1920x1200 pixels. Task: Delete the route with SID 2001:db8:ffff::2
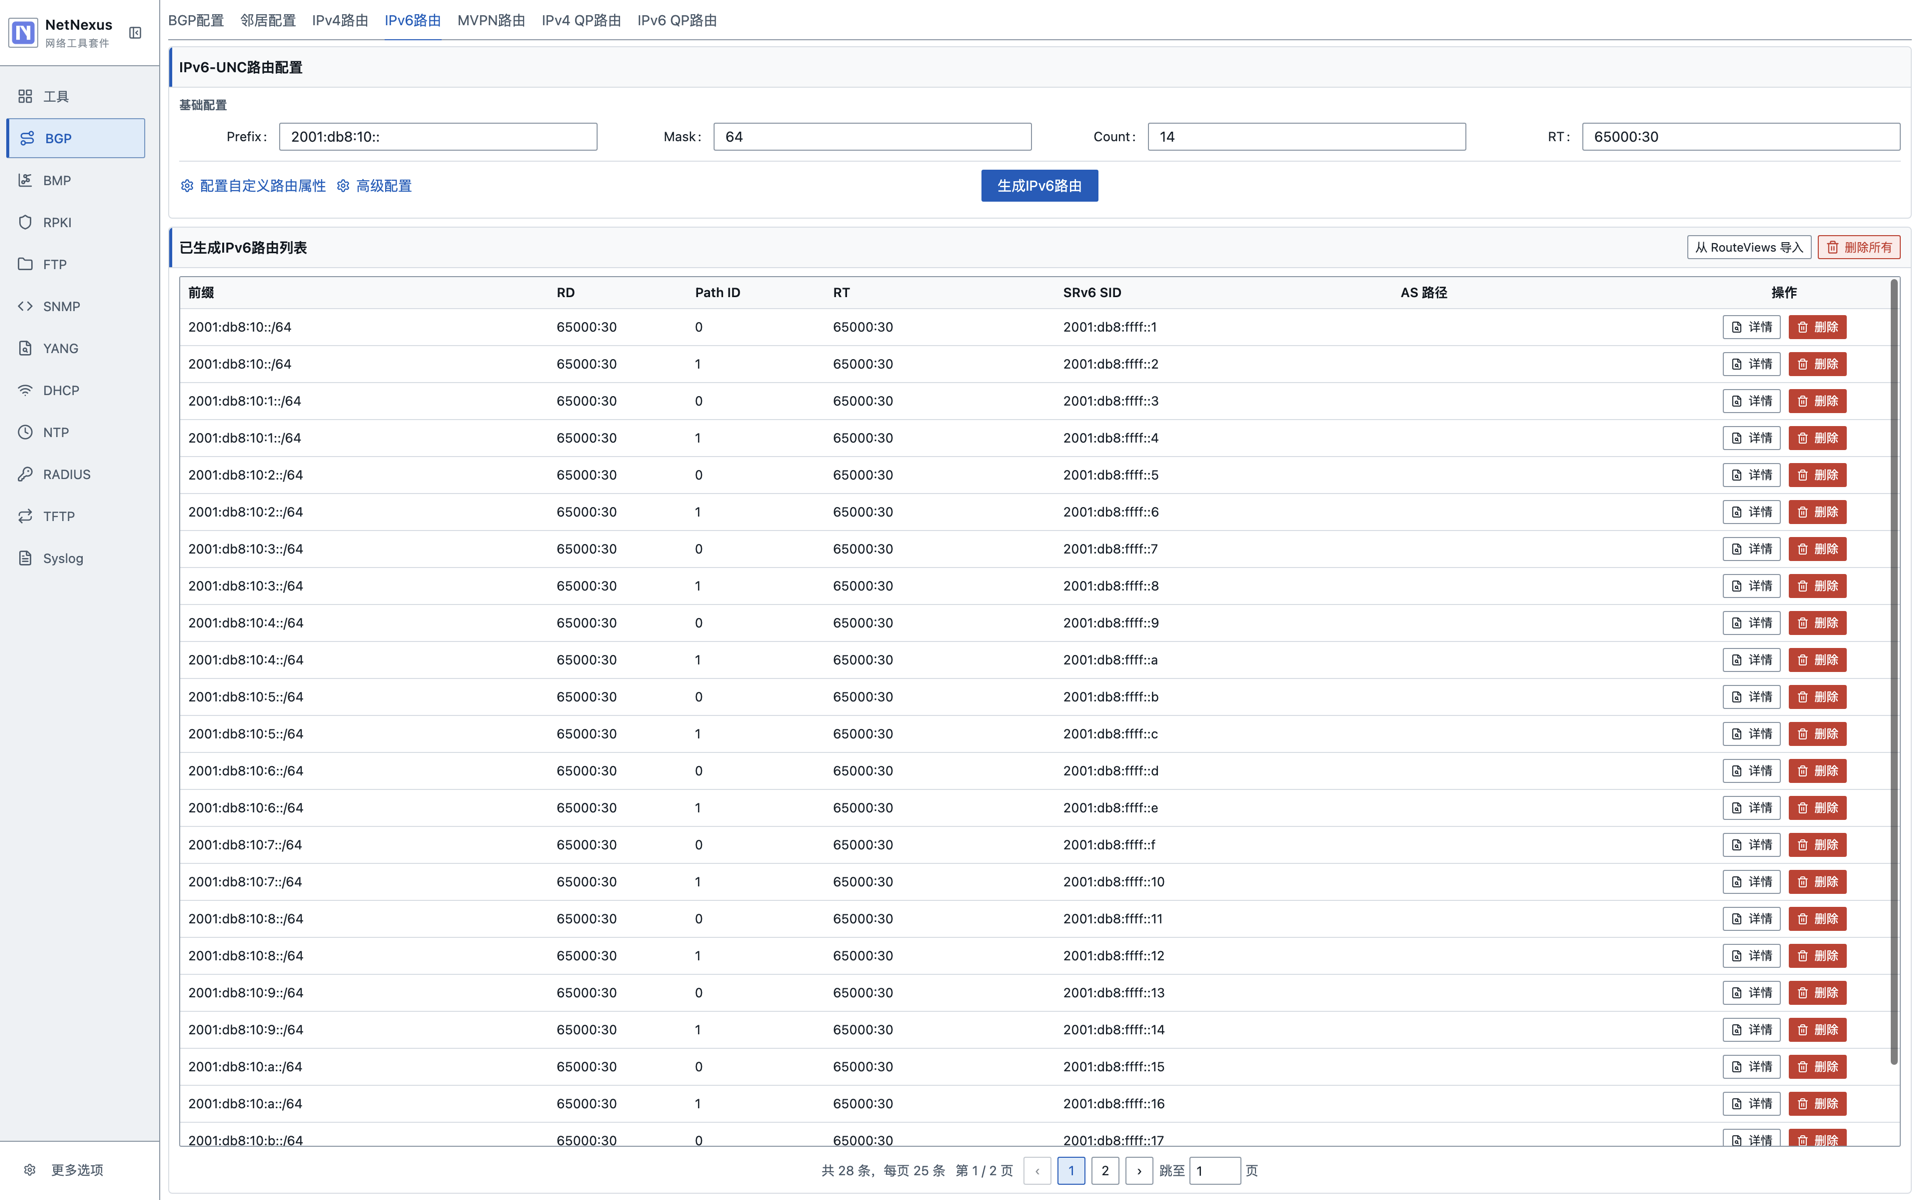[x=1817, y=364]
